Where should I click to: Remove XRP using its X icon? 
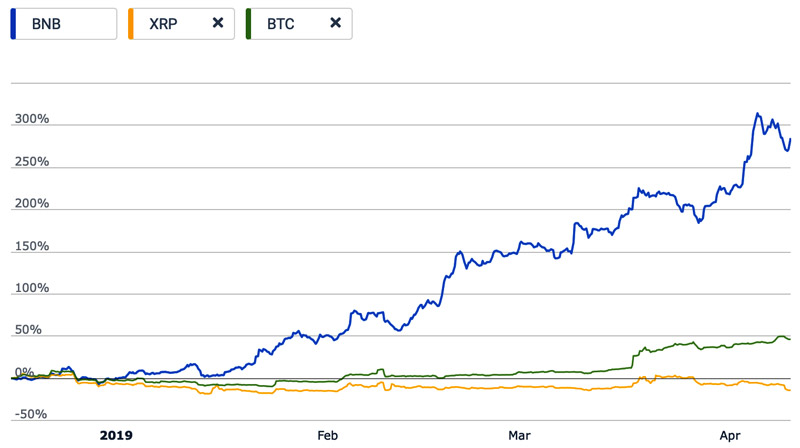coord(218,23)
